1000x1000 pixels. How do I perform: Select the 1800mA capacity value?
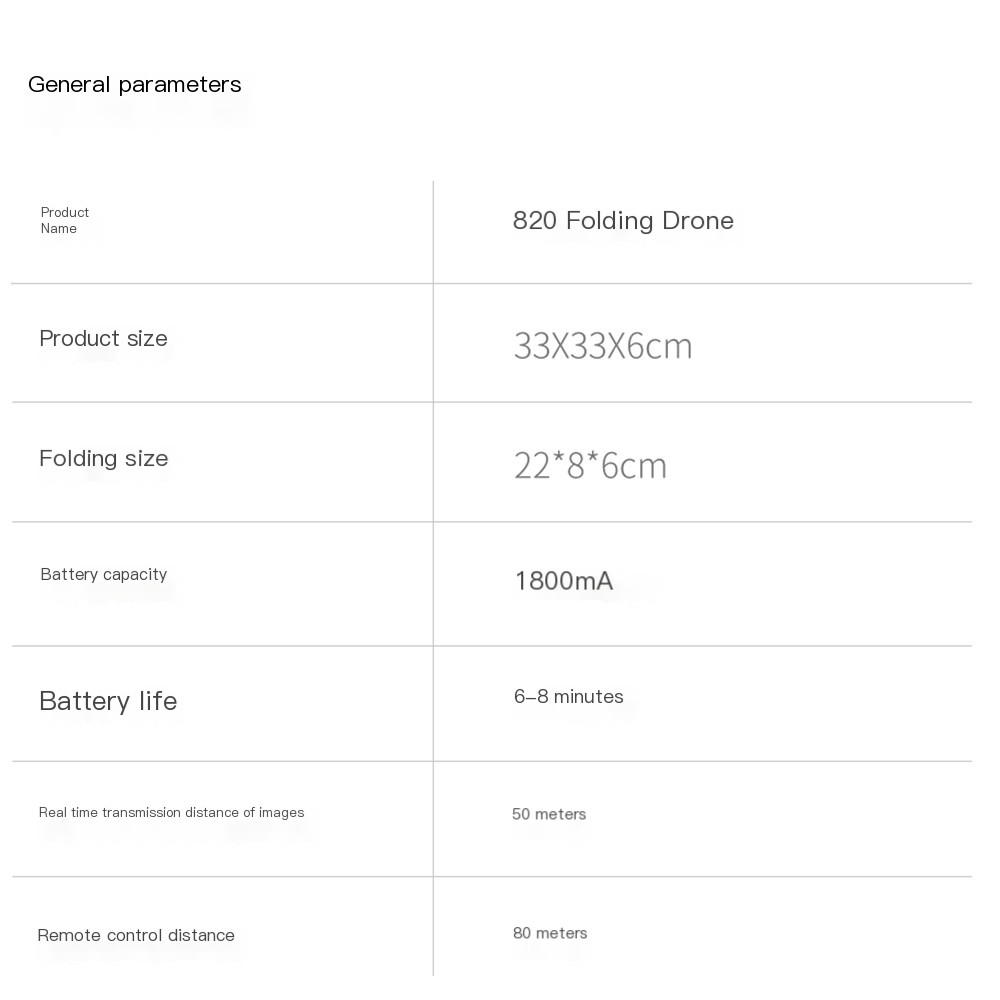point(564,581)
